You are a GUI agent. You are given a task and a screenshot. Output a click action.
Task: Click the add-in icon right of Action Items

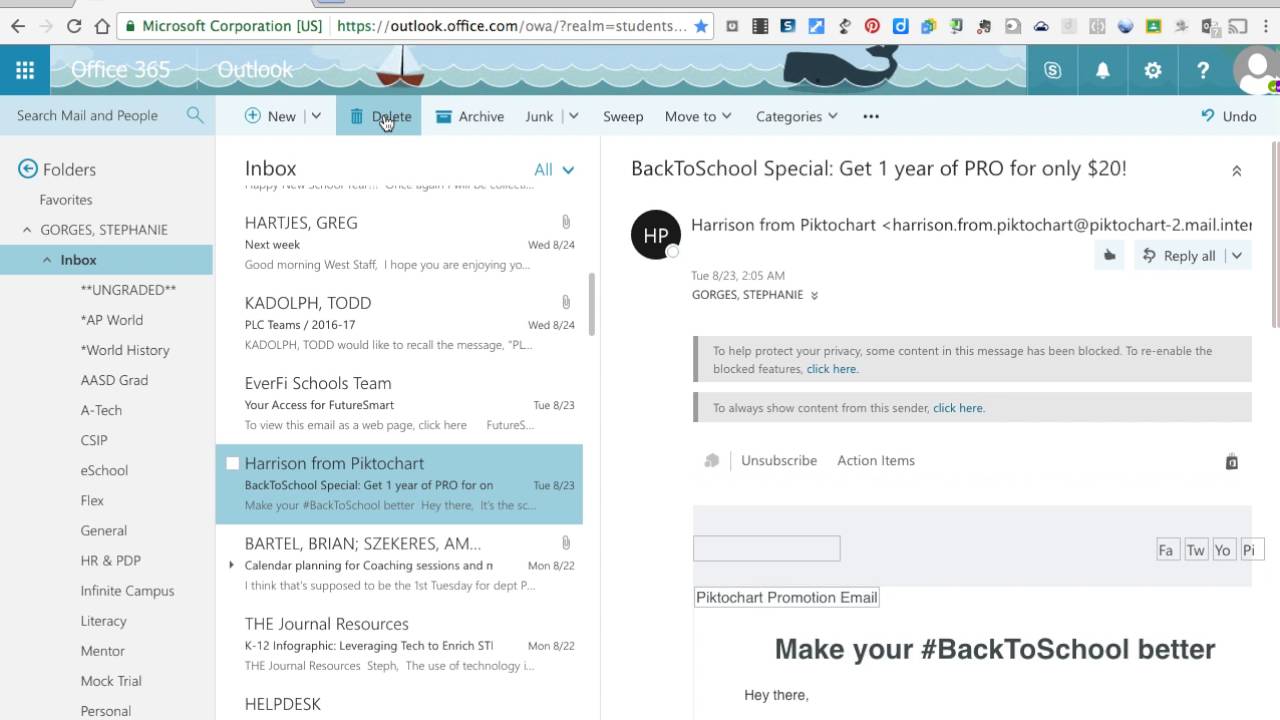coord(1232,462)
